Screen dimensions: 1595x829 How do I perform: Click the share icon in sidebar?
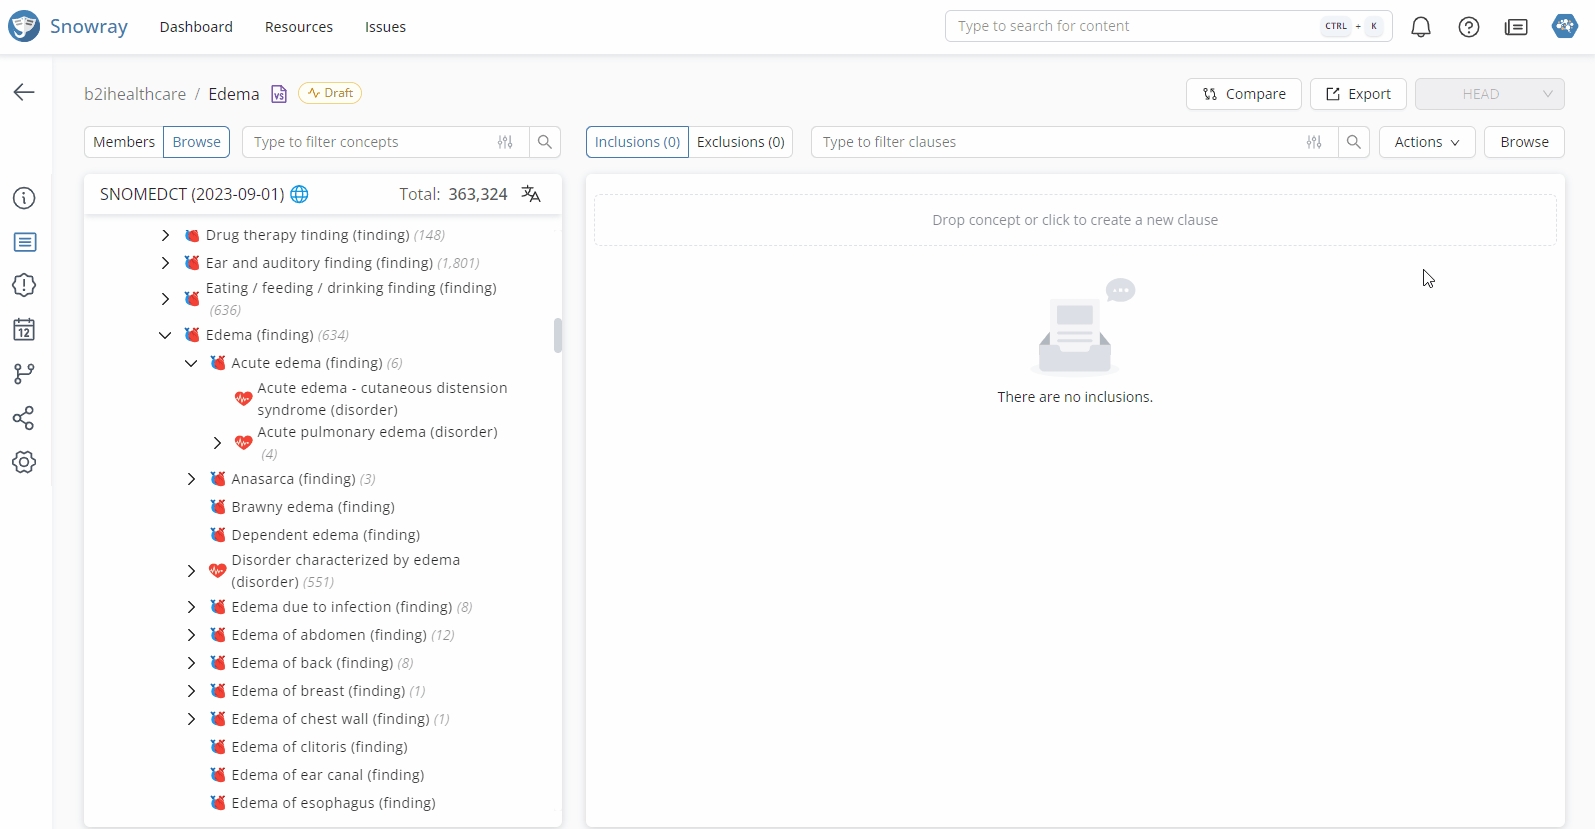tap(24, 418)
